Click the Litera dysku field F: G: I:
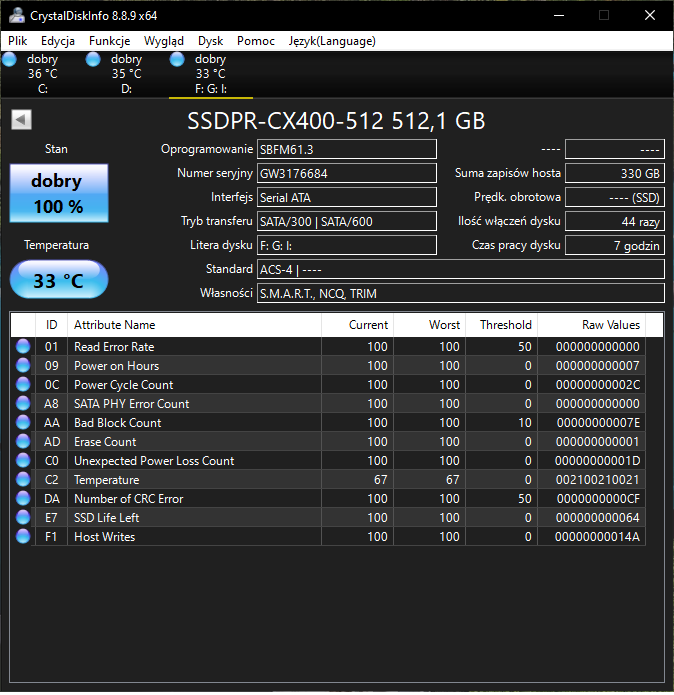The image size is (674, 695). (x=347, y=245)
